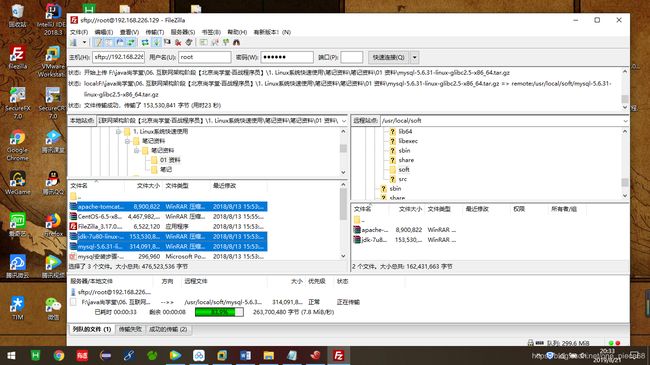Open the 书签(B) menu
Viewport: 650px width, 365px height.
211,32
